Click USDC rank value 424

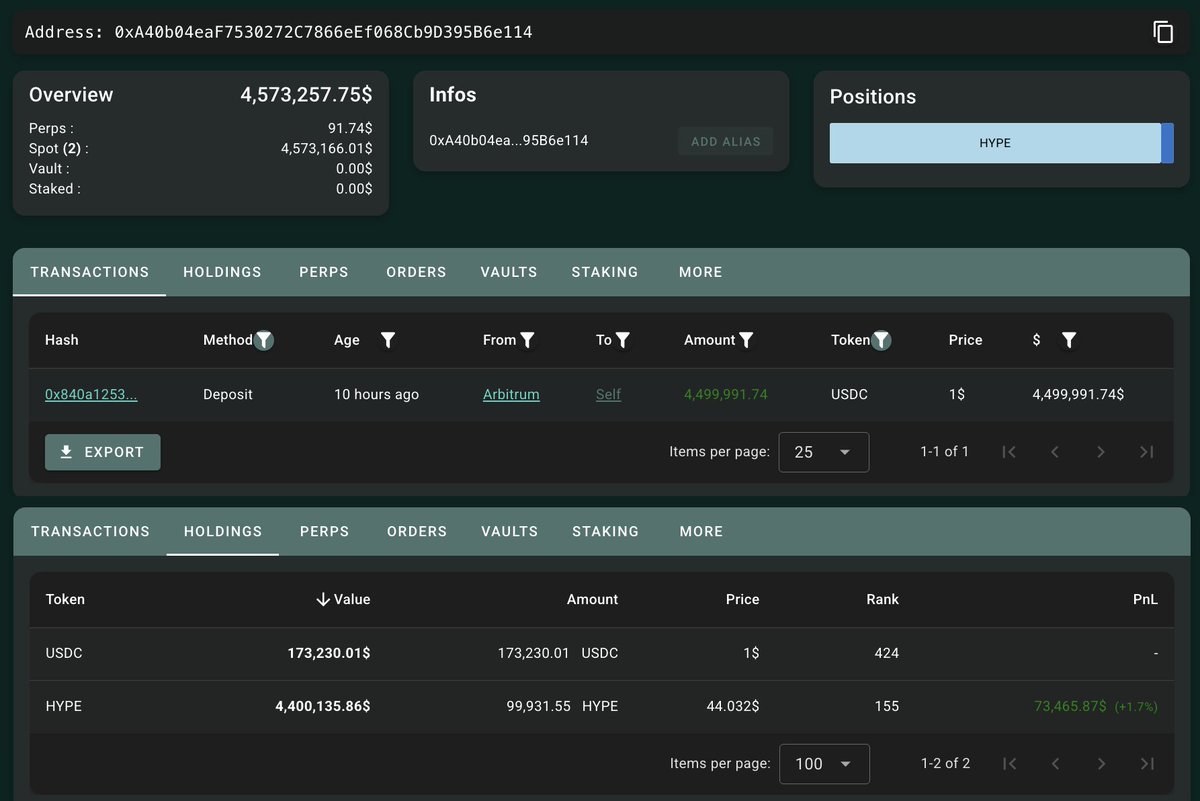(886, 654)
